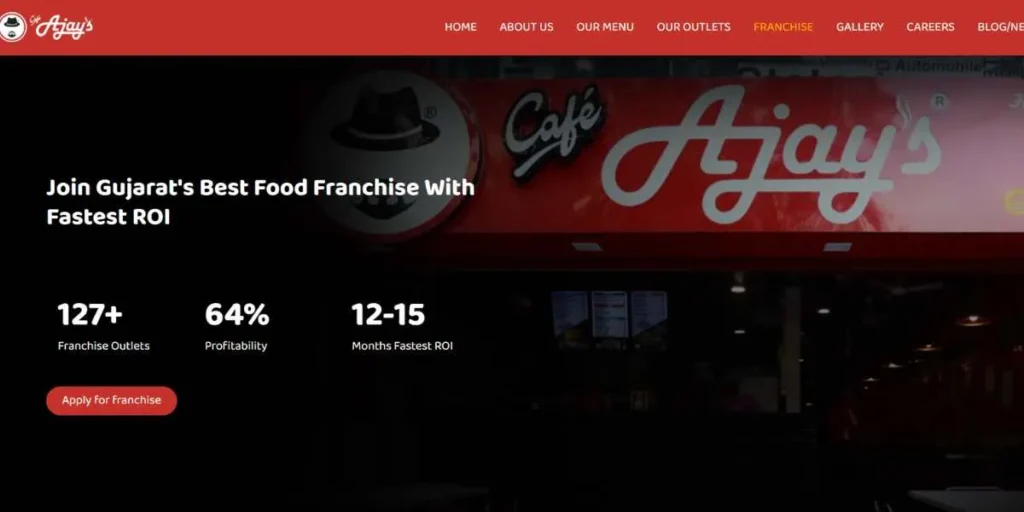The image size is (1024, 512).
Task: Click the 12-15 months figure
Action: point(389,314)
